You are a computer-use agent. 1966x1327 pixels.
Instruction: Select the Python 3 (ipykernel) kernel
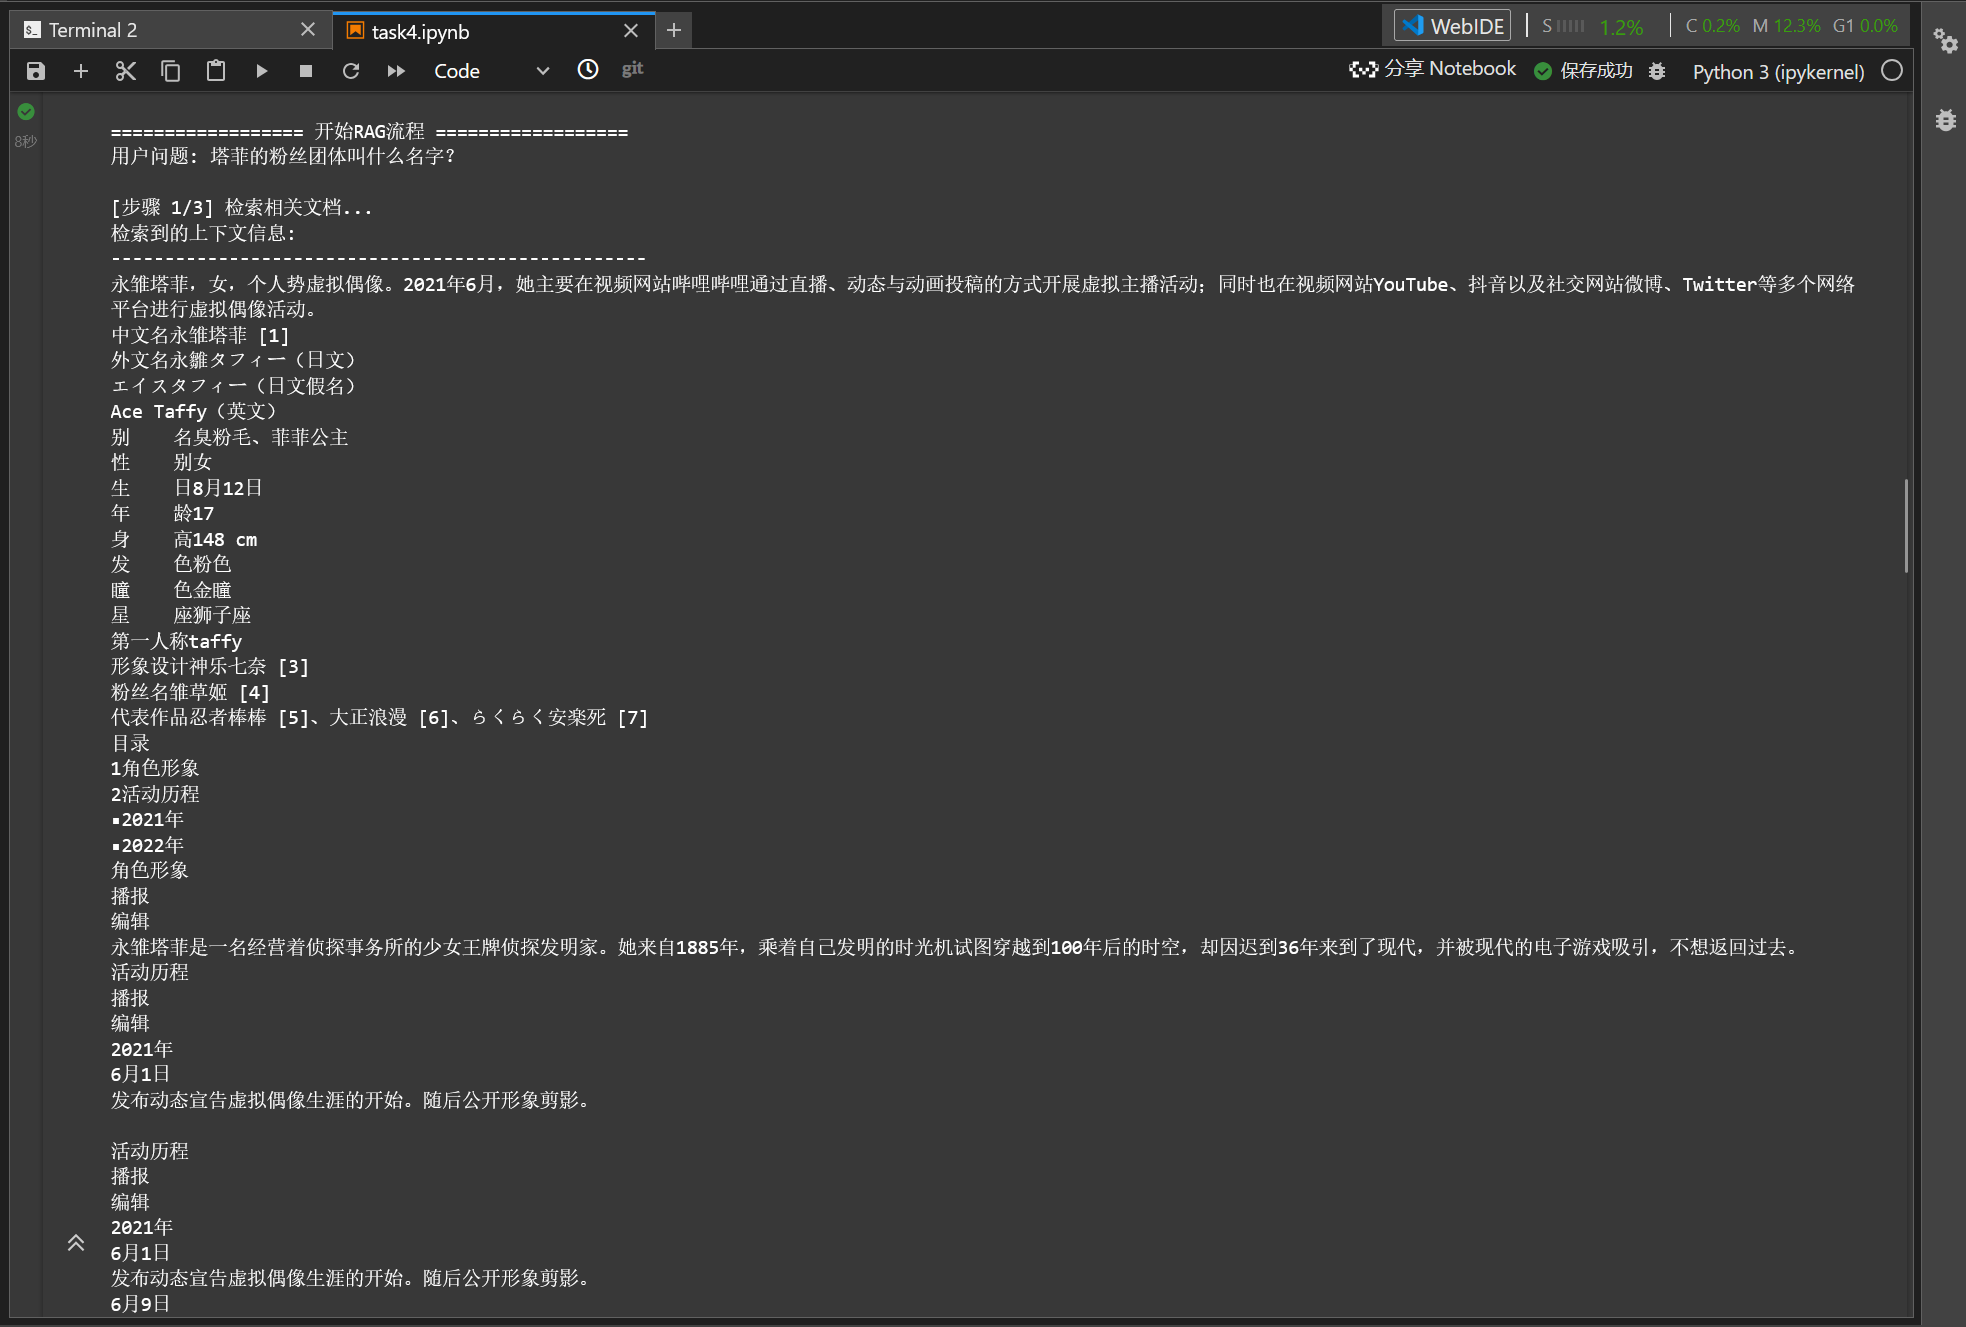[1778, 72]
